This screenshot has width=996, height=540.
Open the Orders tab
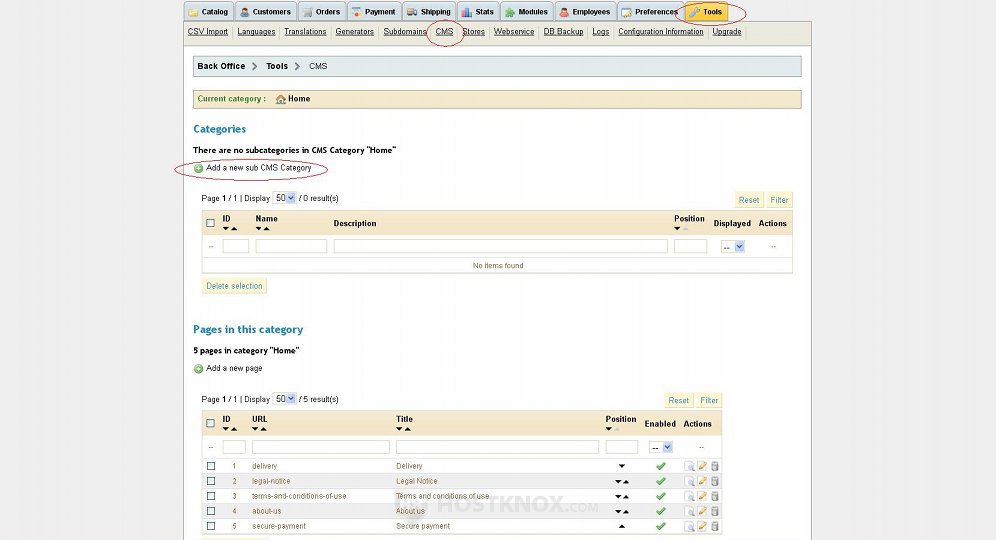click(x=321, y=12)
